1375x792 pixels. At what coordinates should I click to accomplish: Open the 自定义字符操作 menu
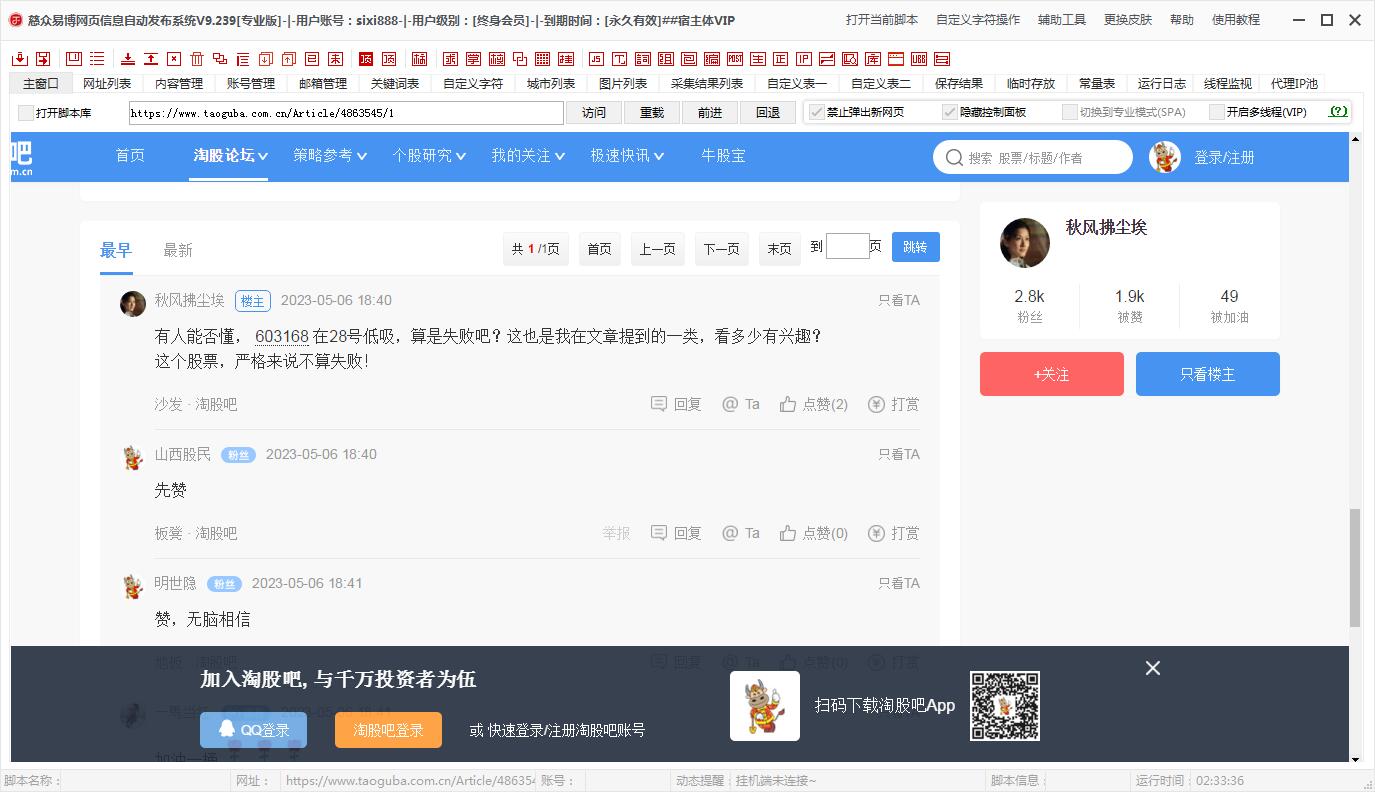(x=978, y=20)
